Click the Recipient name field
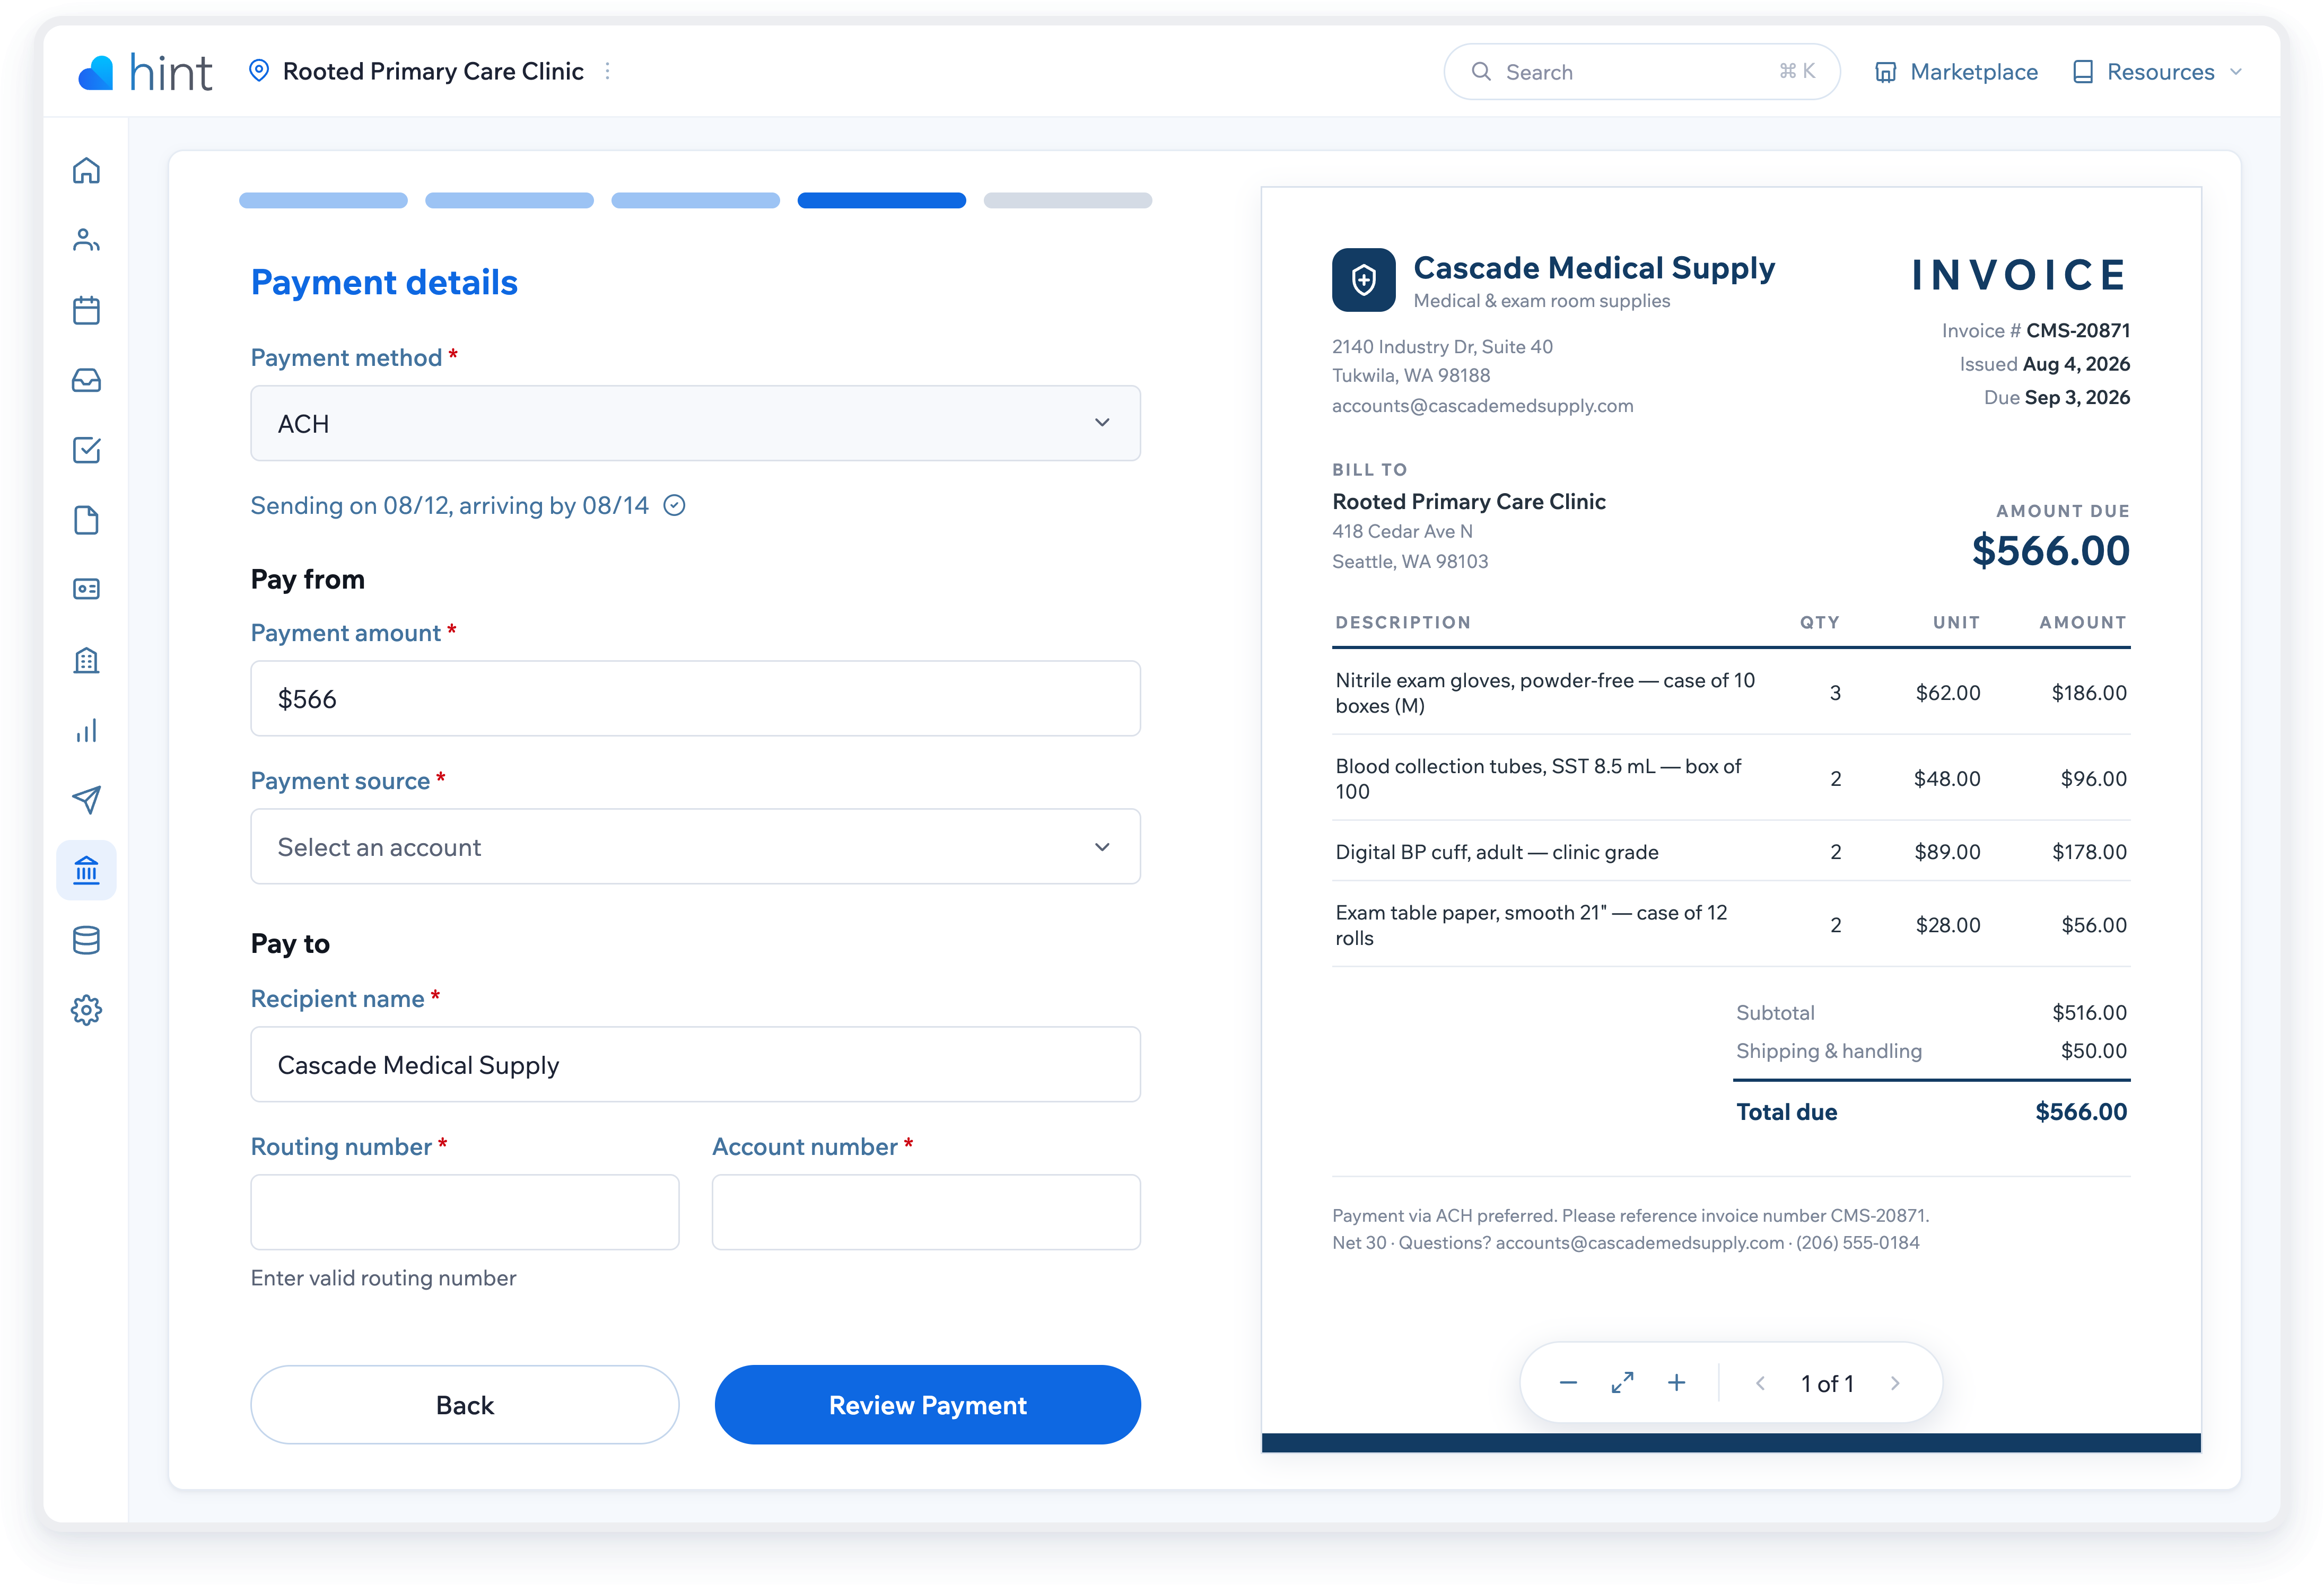This screenshot has height=1585, width=2324. click(695, 1065)
